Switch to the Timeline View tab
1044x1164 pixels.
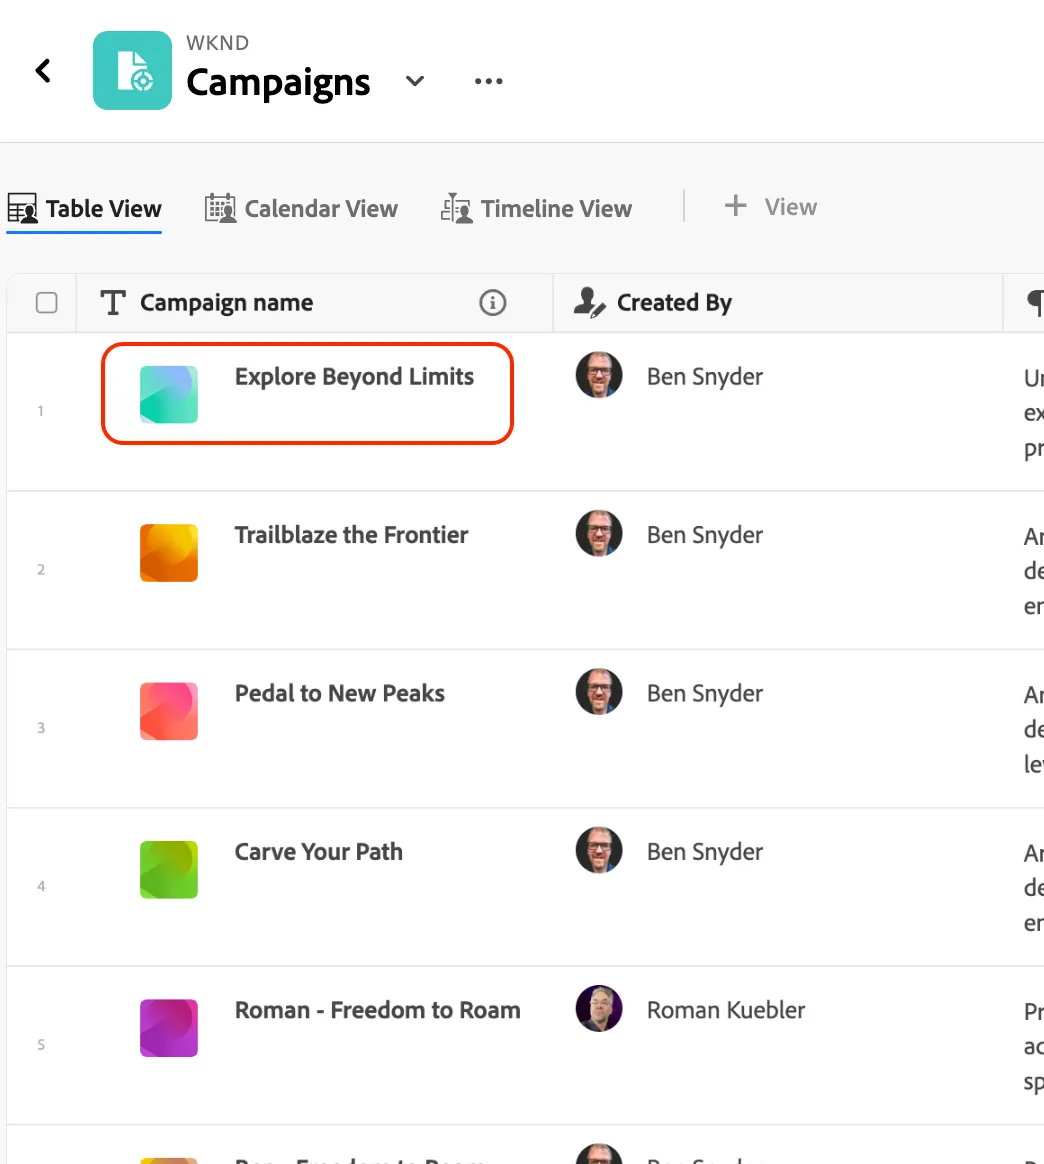click(536, 209)
